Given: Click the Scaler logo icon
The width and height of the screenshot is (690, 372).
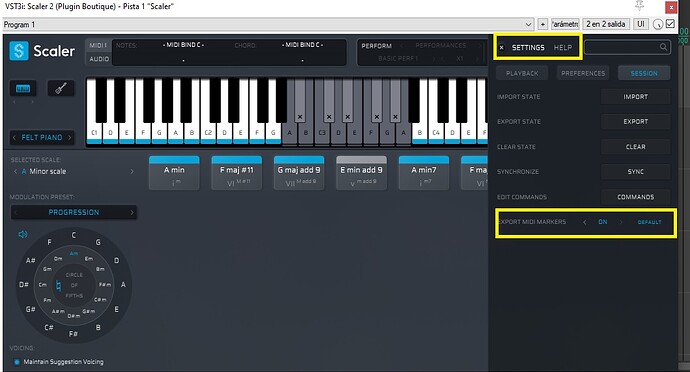Looking at the screenshot, I should point(19,51).
